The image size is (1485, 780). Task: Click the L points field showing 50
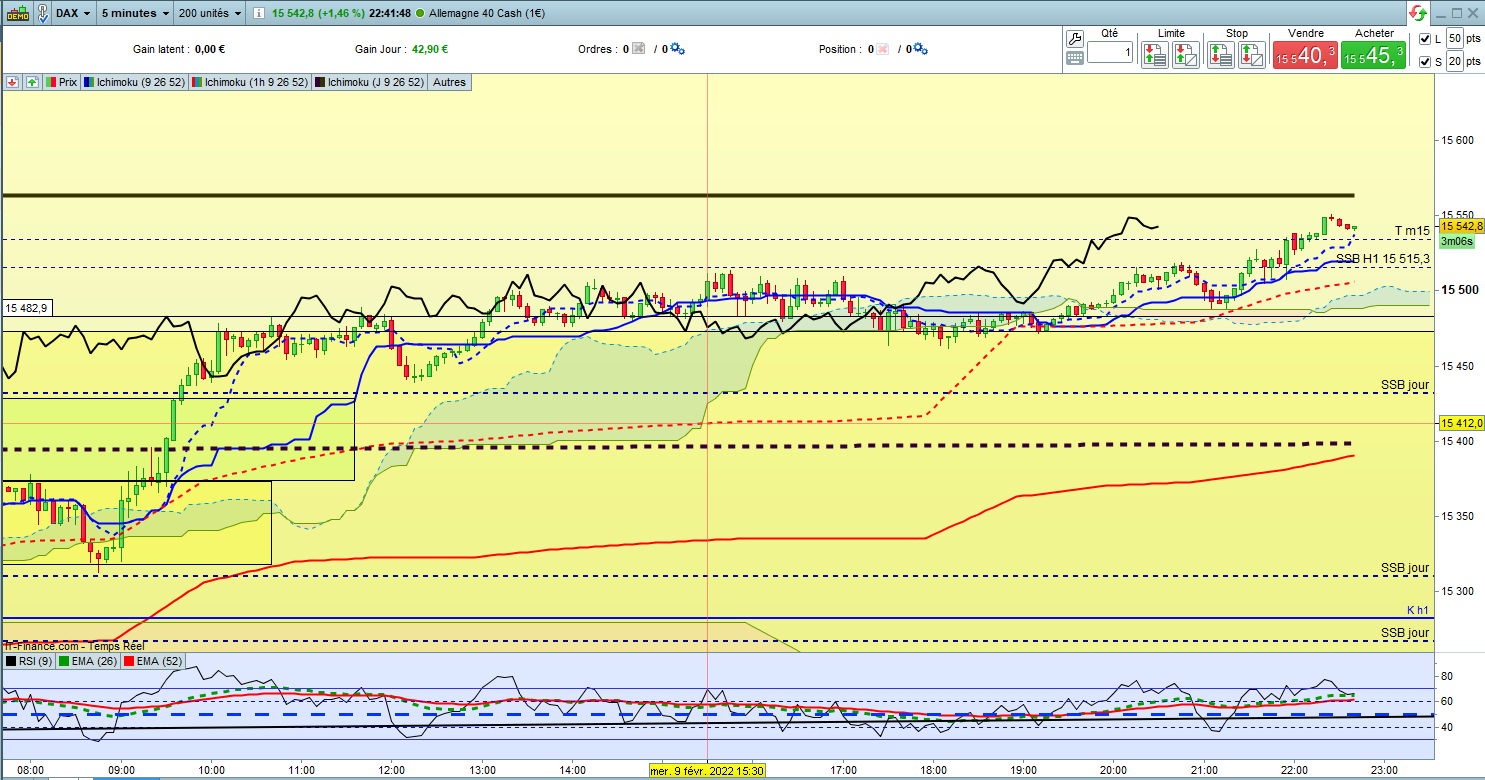click(x=1455, y=38)
